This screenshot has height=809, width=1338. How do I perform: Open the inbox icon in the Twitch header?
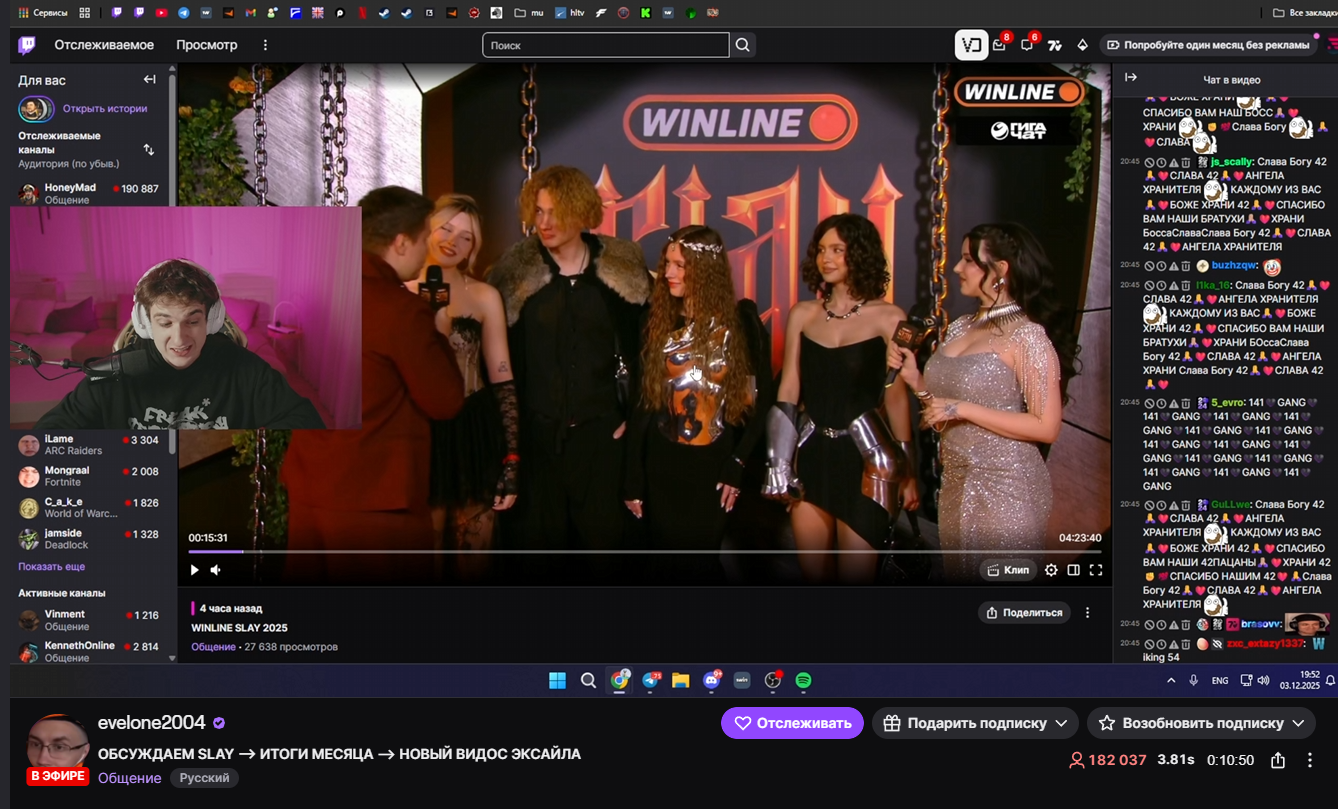(999, 45)
